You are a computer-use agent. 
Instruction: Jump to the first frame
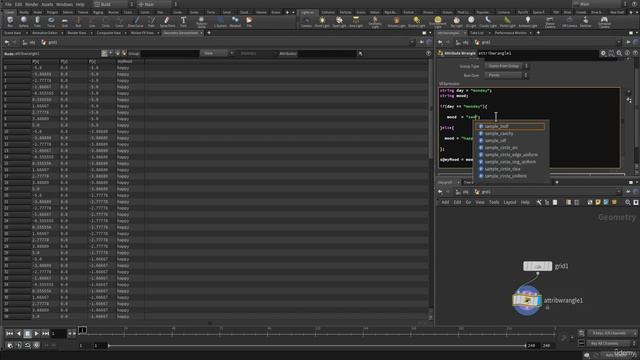click(x=9, y=333)
